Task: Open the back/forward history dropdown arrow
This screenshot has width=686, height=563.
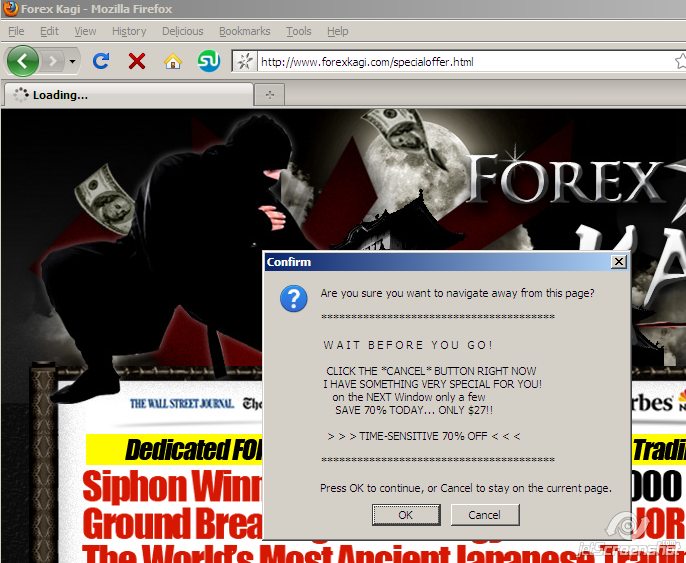Action: coord(73,61)
